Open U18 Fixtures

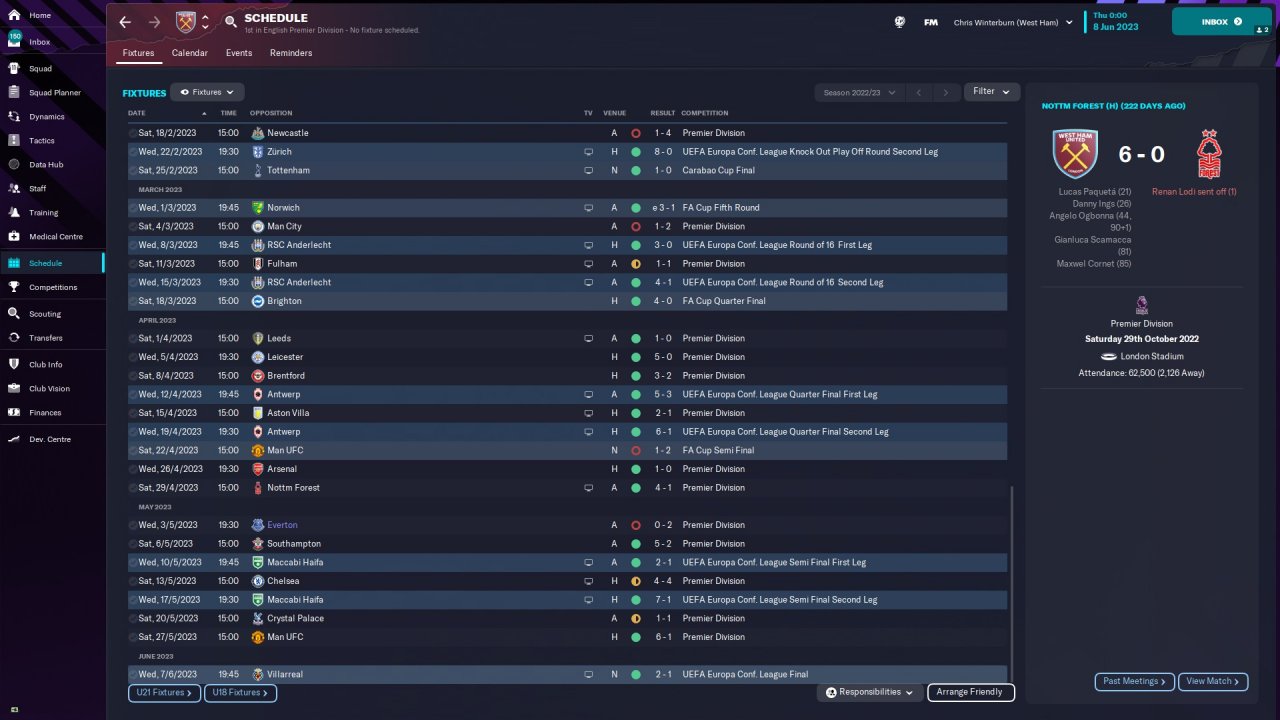point(240,692)
